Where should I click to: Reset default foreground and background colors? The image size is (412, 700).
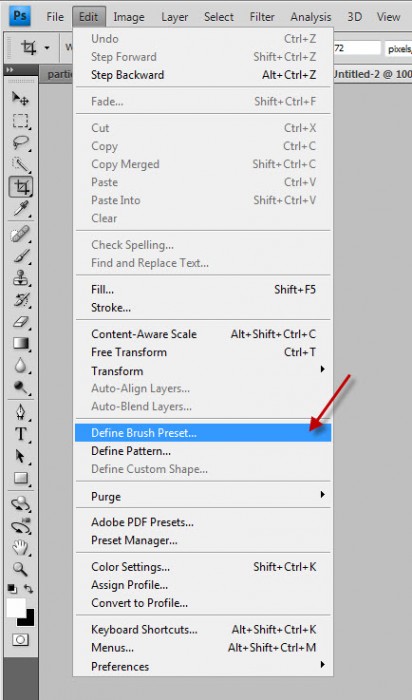click(x=12, y=589)
